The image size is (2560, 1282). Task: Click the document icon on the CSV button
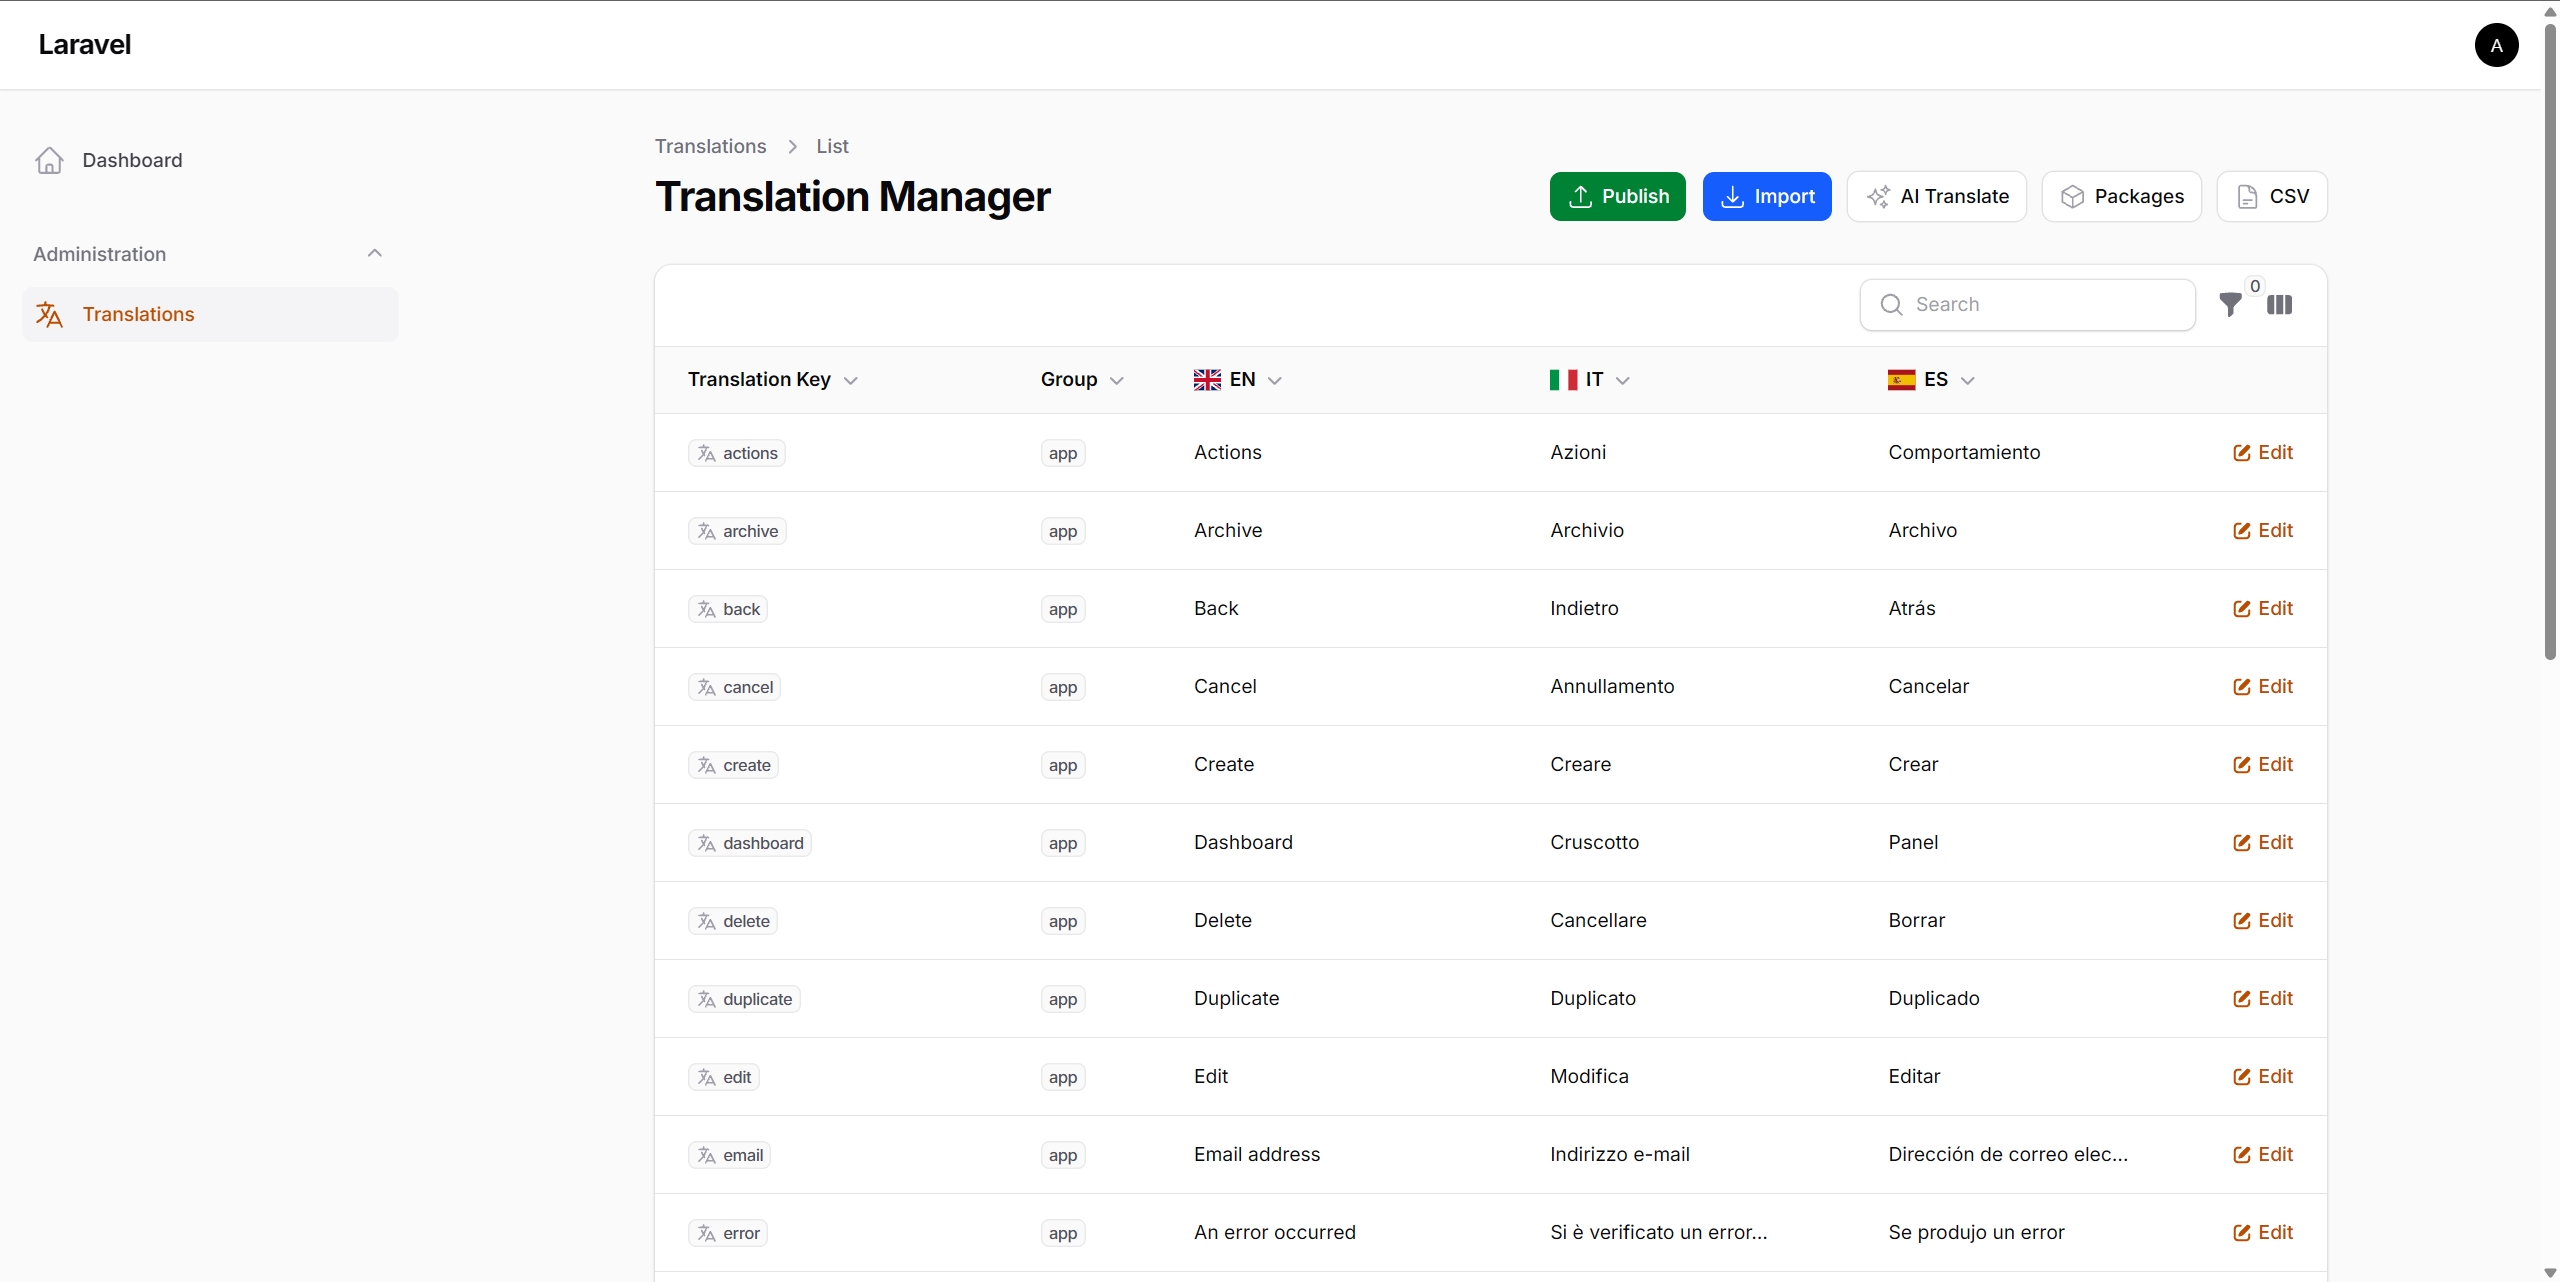point(2248,196)
